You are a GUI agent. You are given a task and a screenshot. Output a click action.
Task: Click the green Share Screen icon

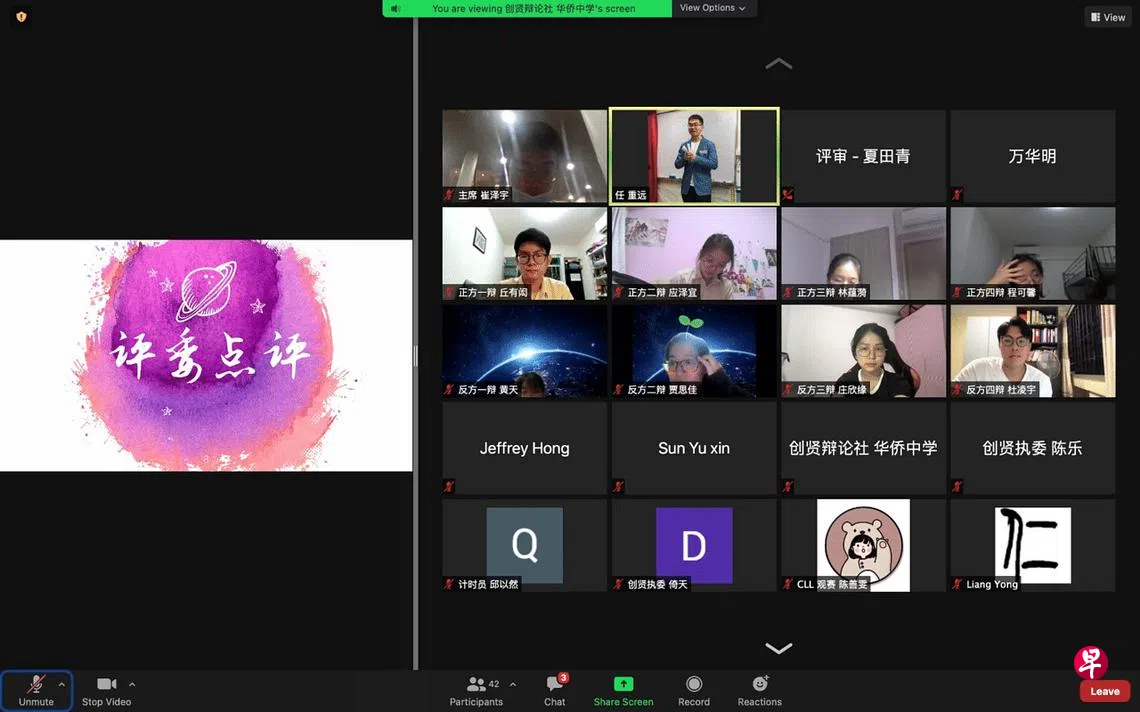[x=623, y=685]
